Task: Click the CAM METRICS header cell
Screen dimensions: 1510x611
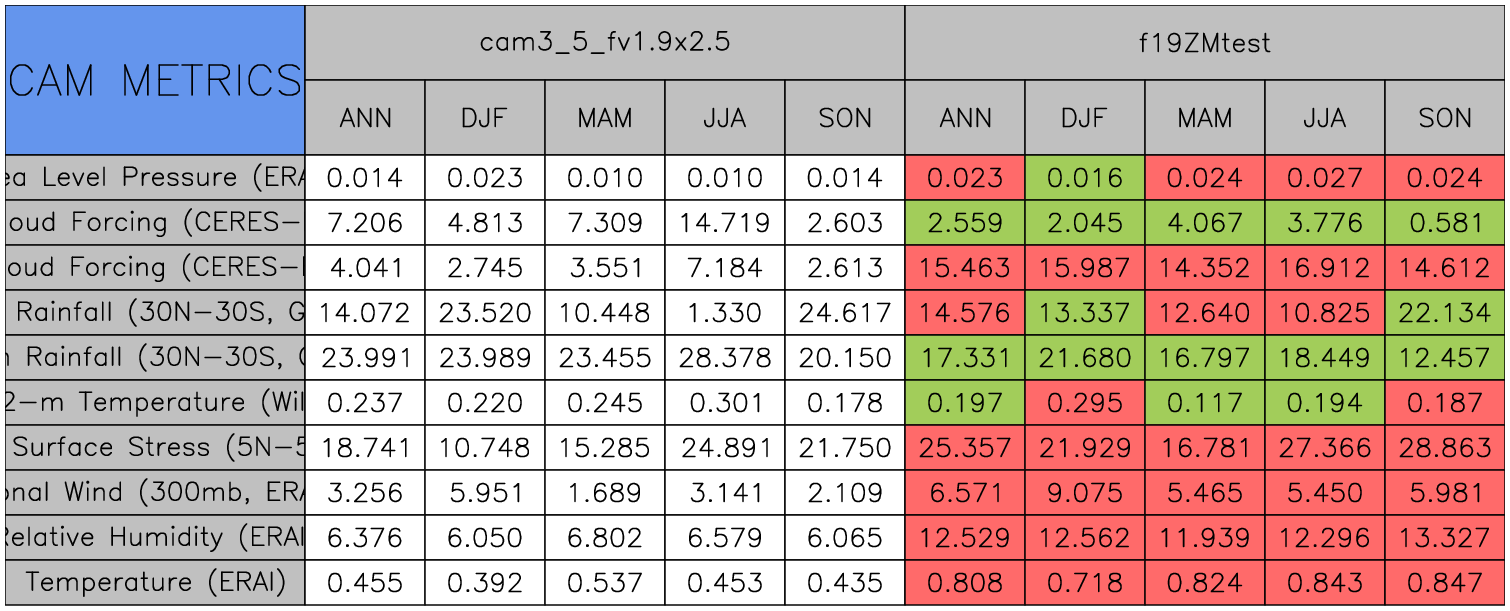Action: coord(154,80)
